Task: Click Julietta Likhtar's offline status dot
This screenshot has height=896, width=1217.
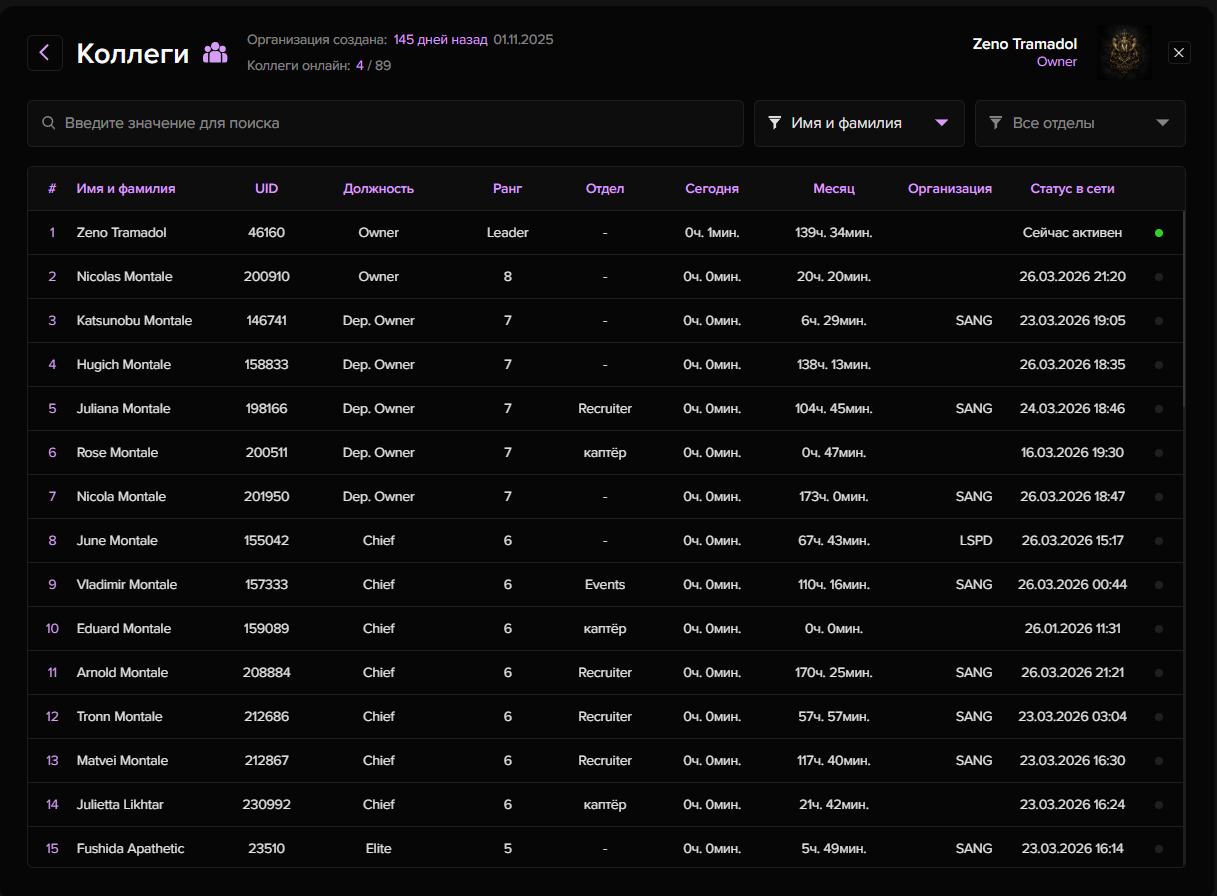Action: 1158,805
